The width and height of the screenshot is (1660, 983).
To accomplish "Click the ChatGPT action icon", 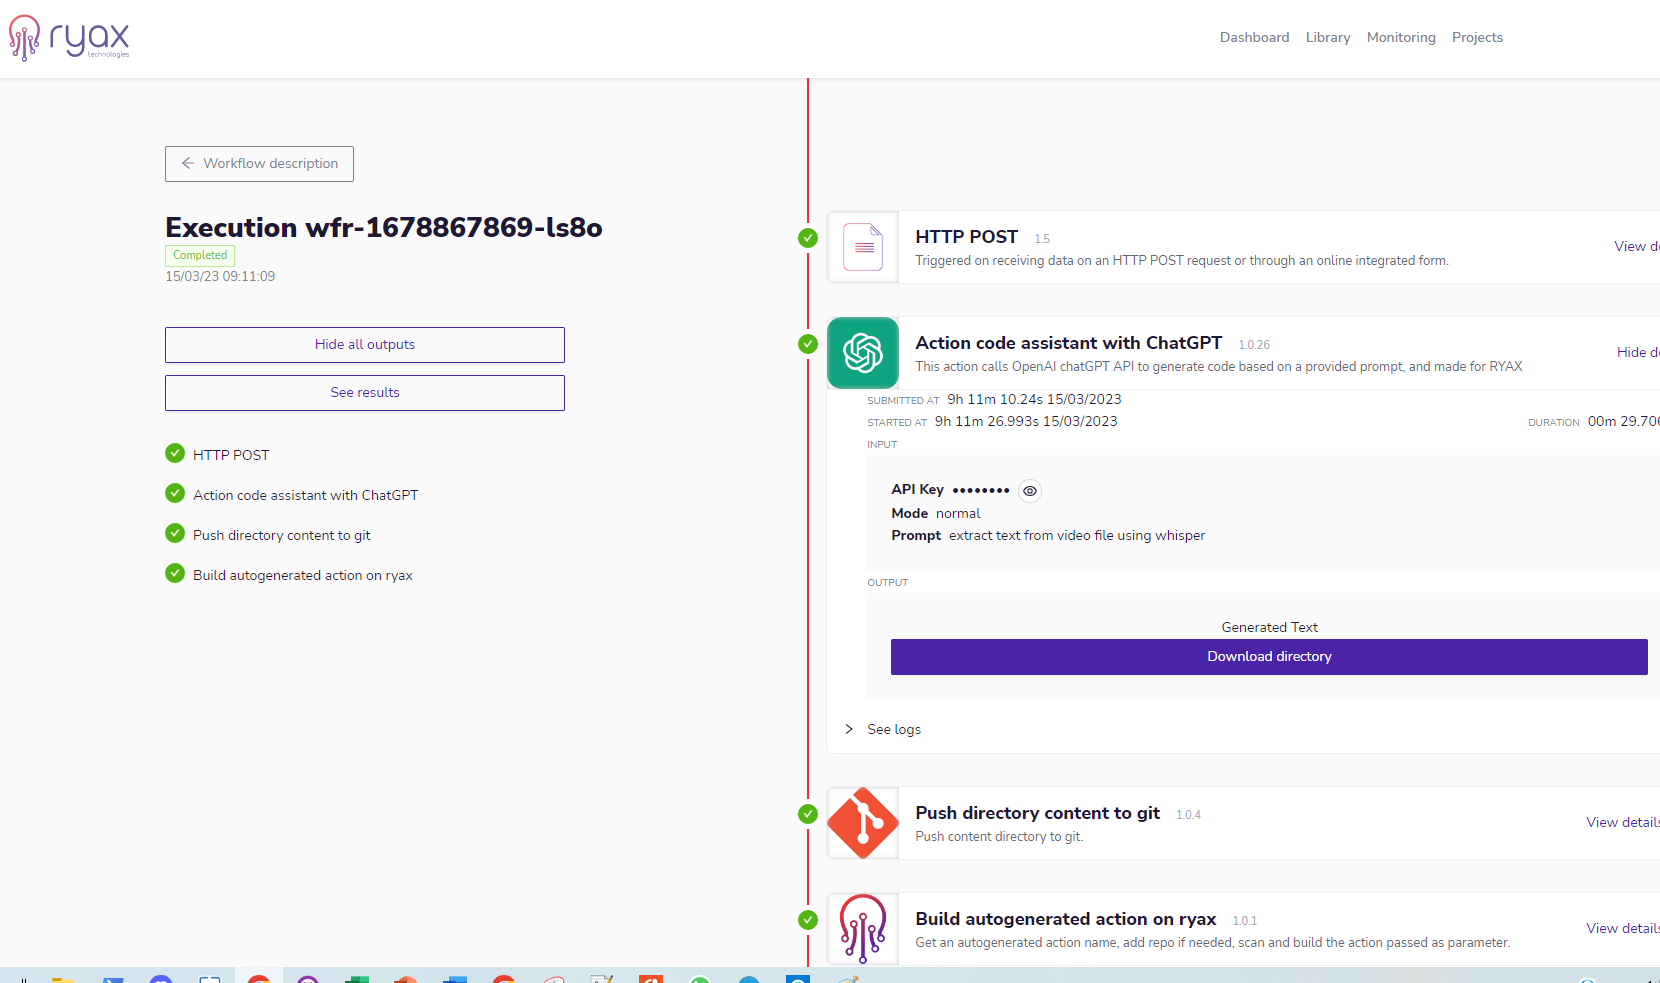I will [863, 353].
